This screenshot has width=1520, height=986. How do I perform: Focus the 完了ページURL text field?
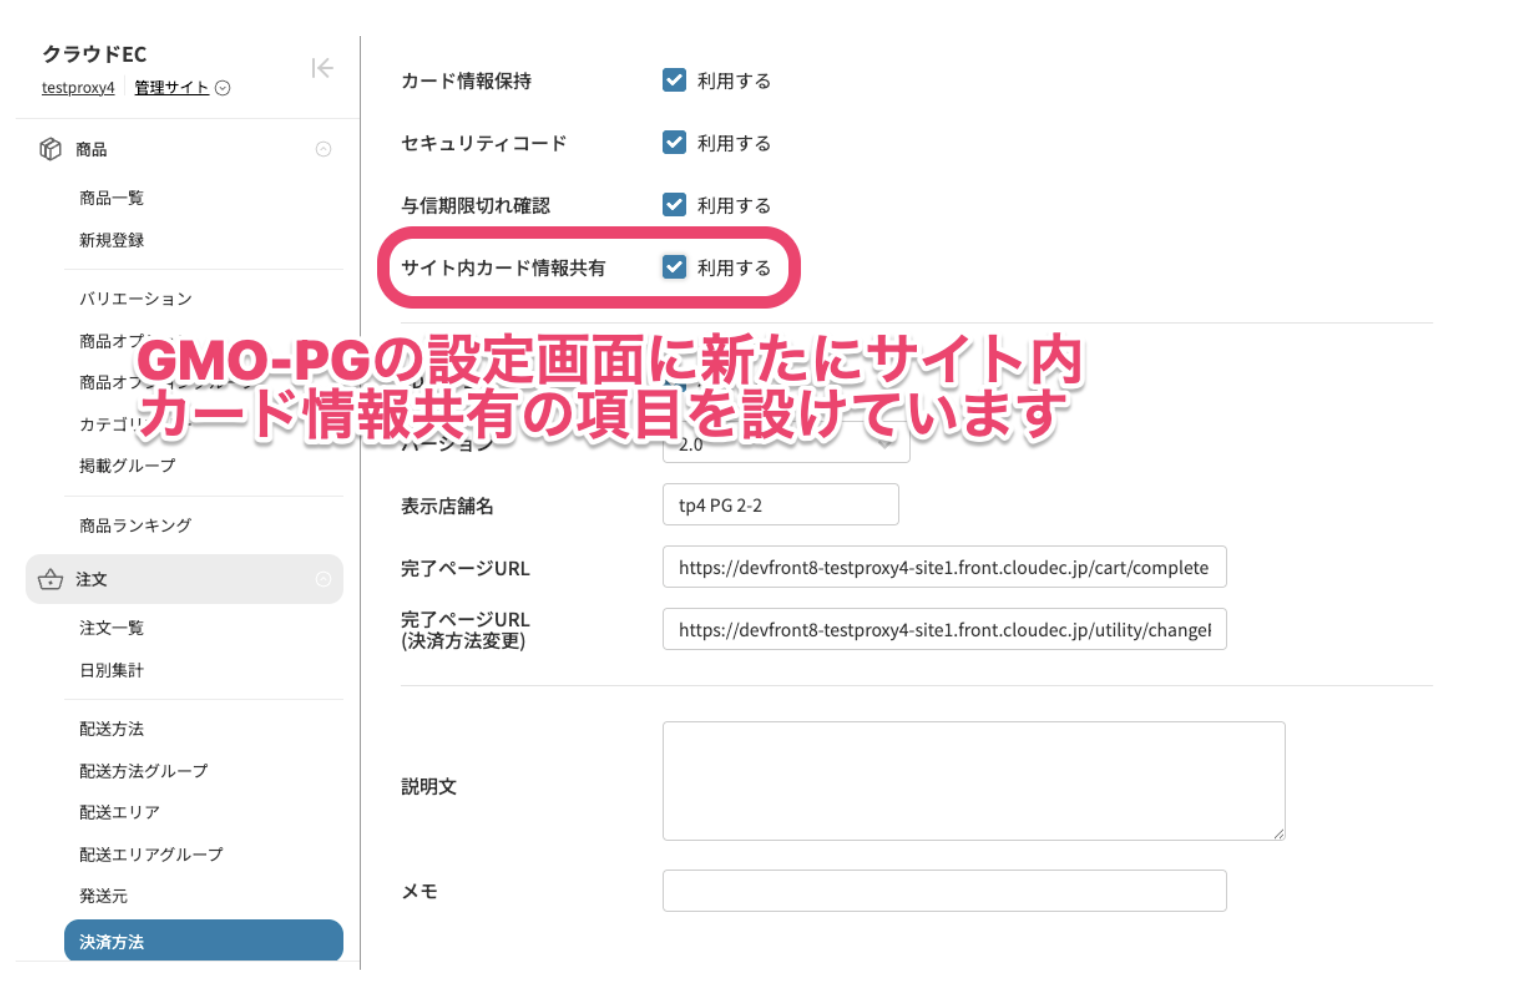pyautogui.click(x=943, y=567)
